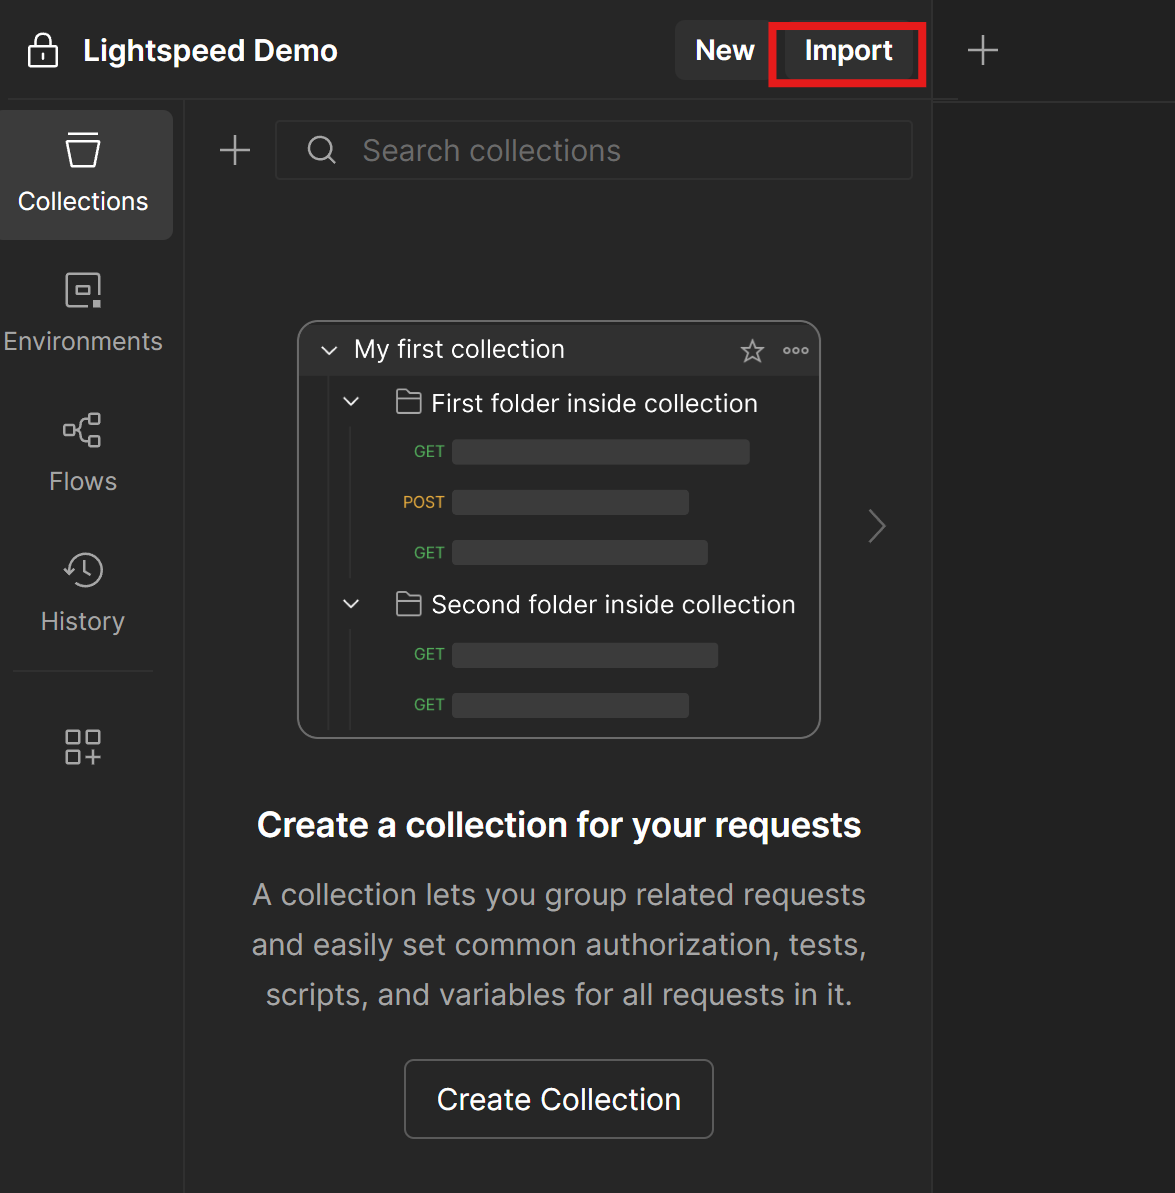Screen dimensions: 1175x1193
Task: Open the History sidebar icon
Action: click(83, 593)
